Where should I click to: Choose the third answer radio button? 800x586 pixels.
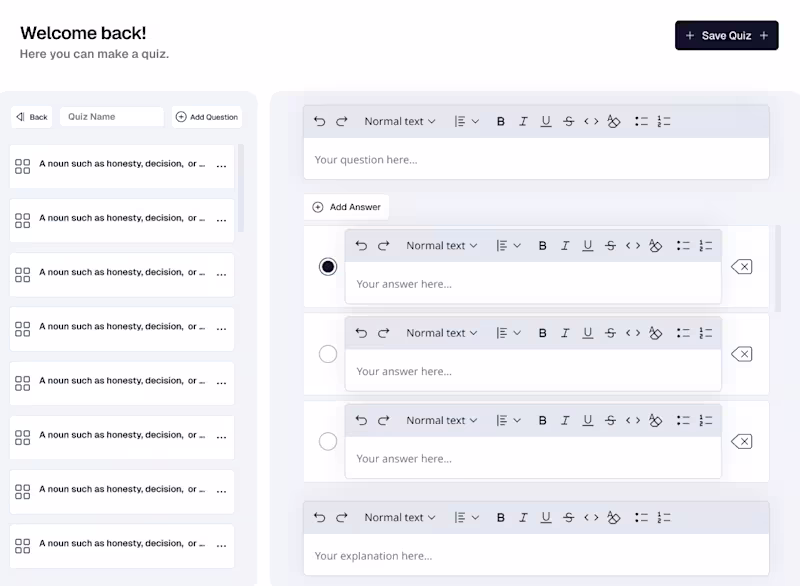[x=328, y=441]
